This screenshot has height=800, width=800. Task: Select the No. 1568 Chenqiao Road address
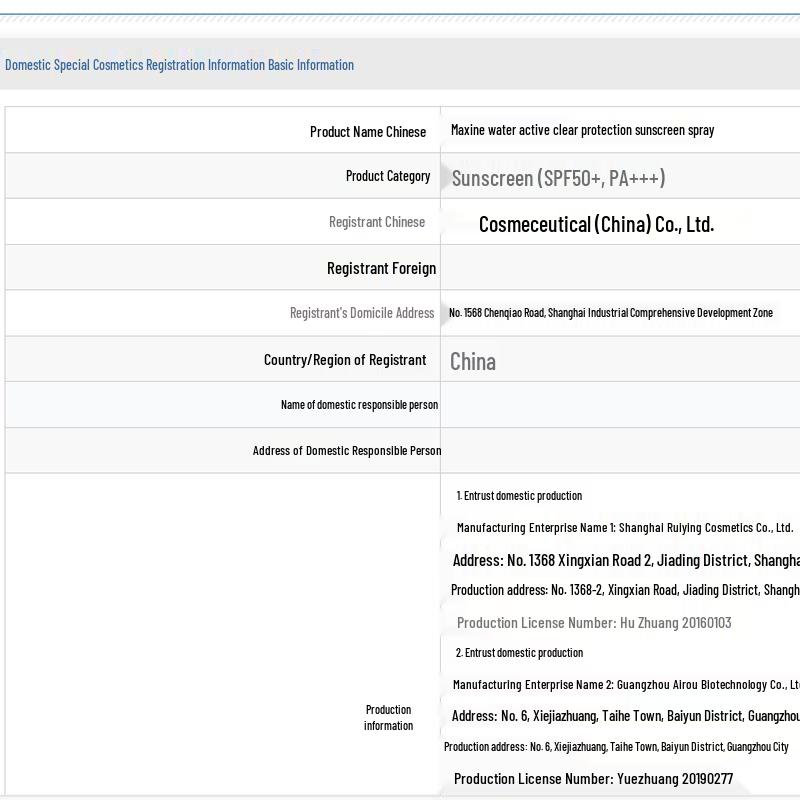610,313
